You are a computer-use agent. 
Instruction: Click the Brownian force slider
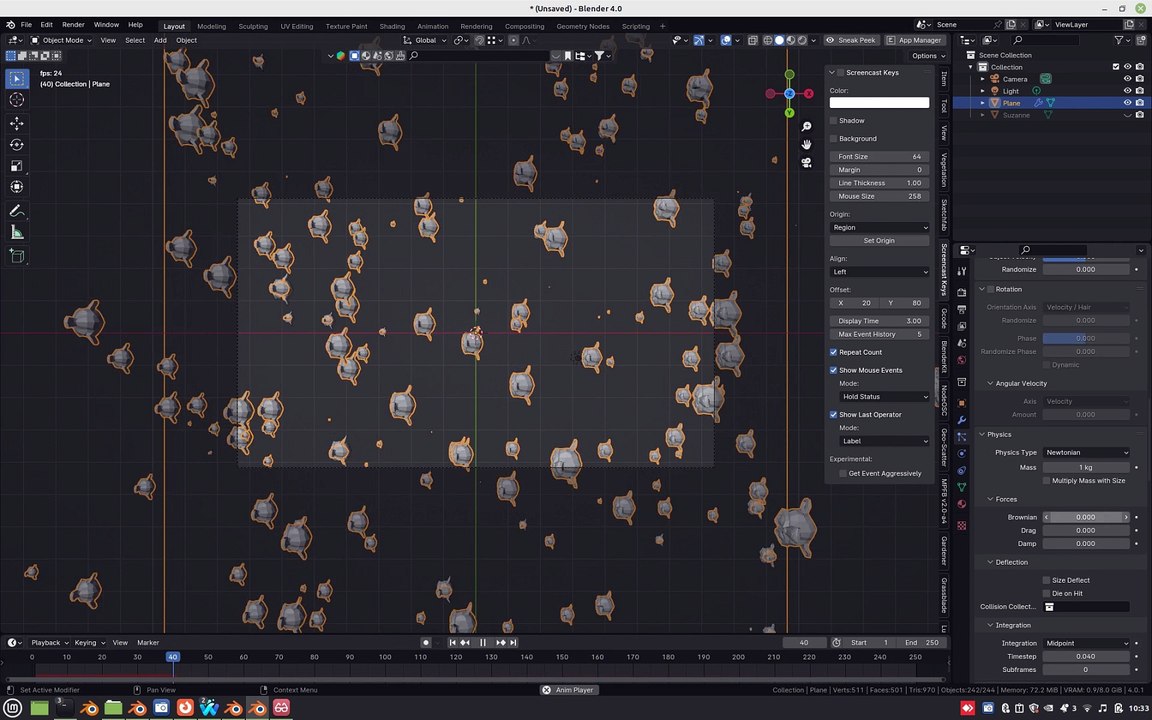pyautogui.click(x=1086, y=517)
